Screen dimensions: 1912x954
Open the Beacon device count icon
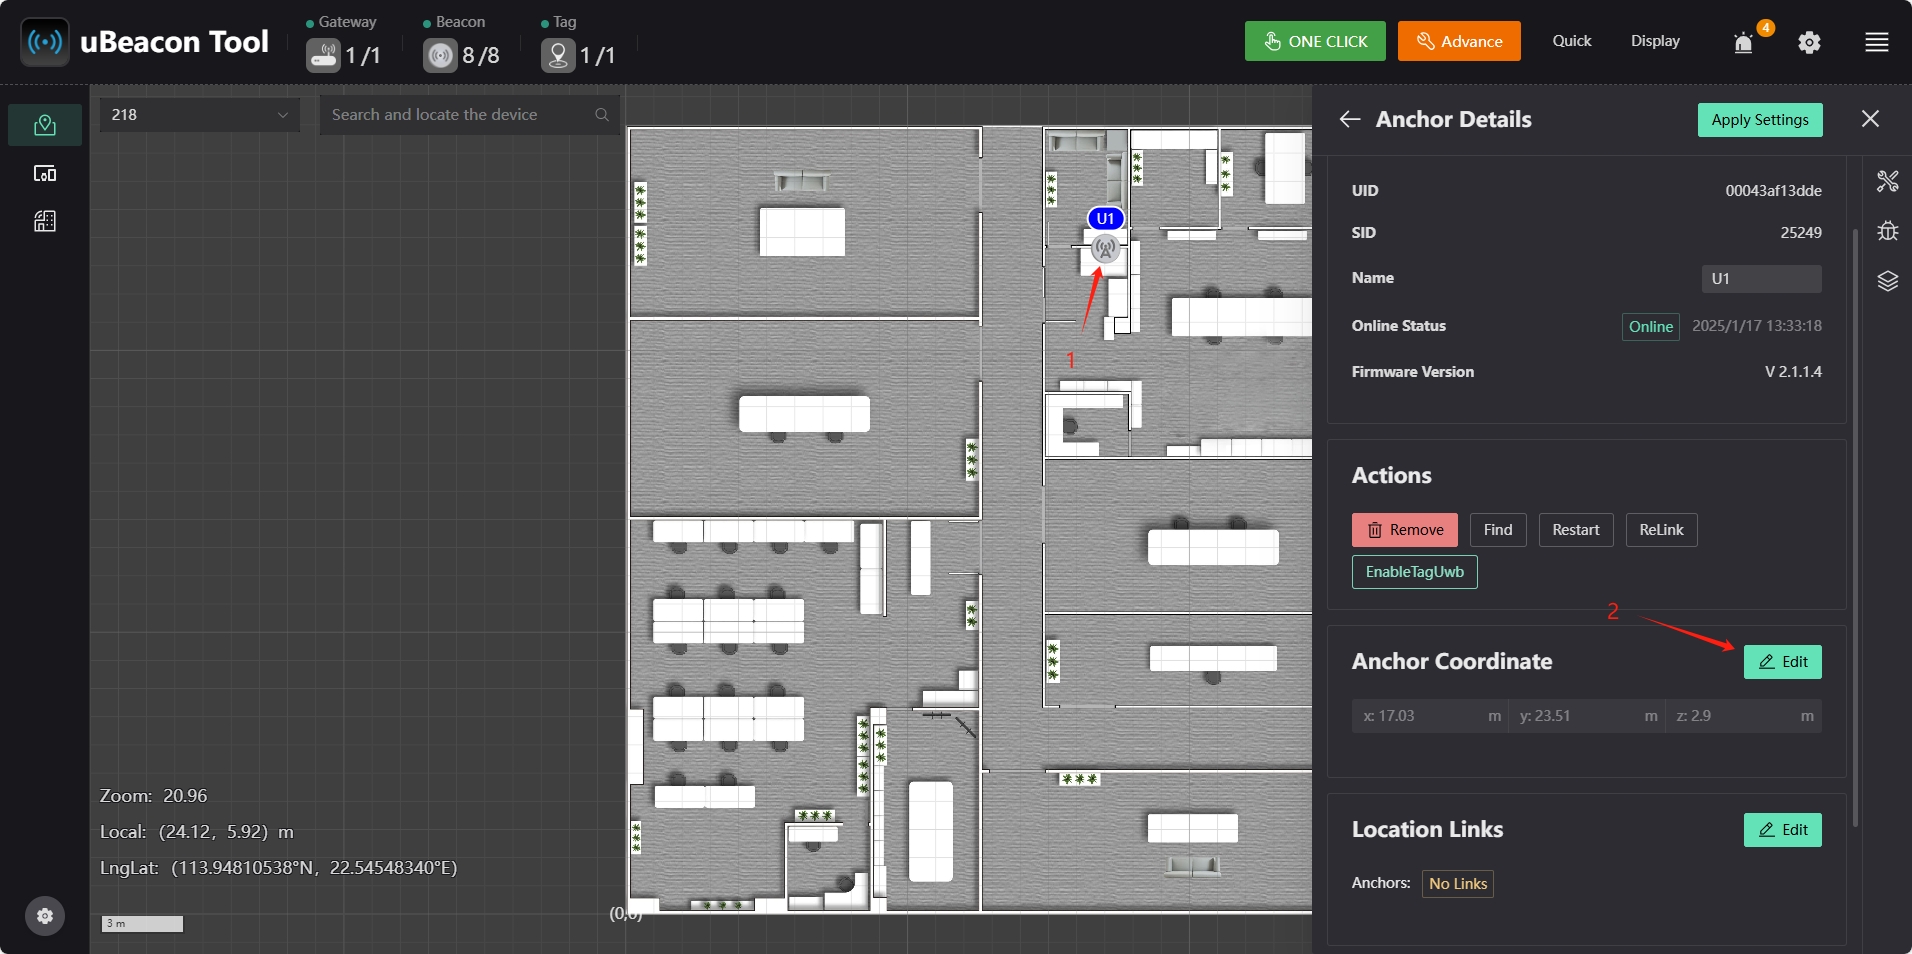tap(440, 55)
